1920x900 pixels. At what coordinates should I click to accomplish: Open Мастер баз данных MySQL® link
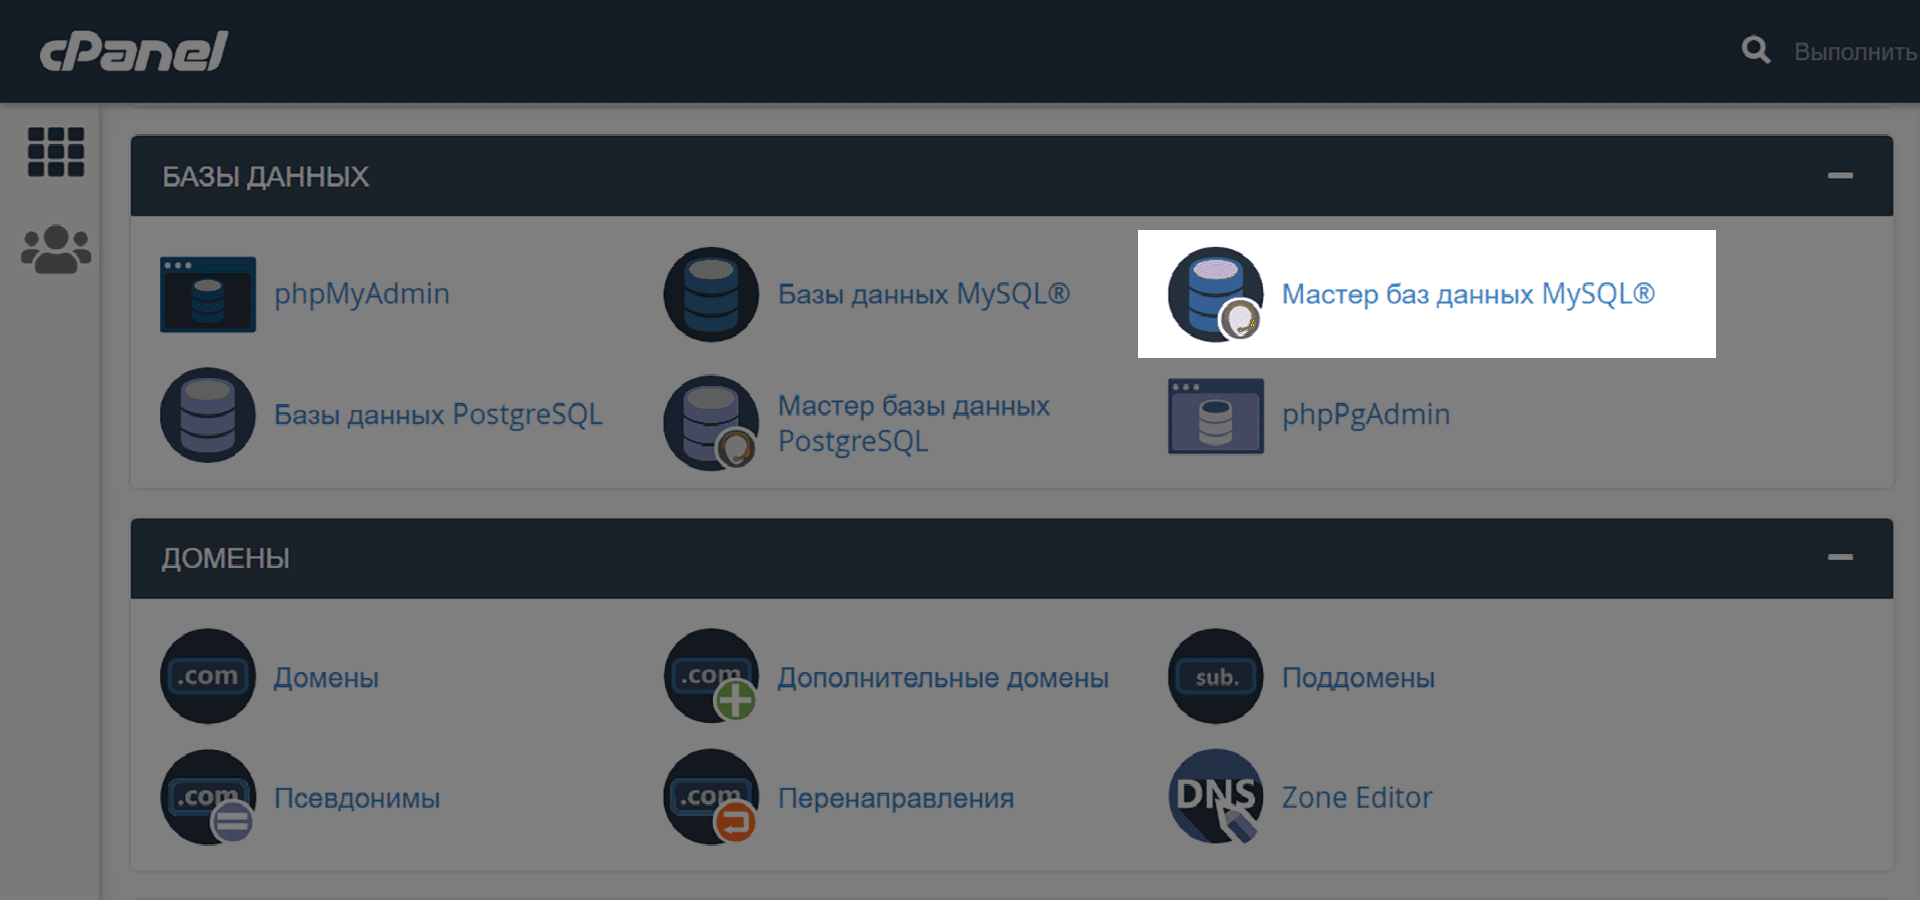1468,294
